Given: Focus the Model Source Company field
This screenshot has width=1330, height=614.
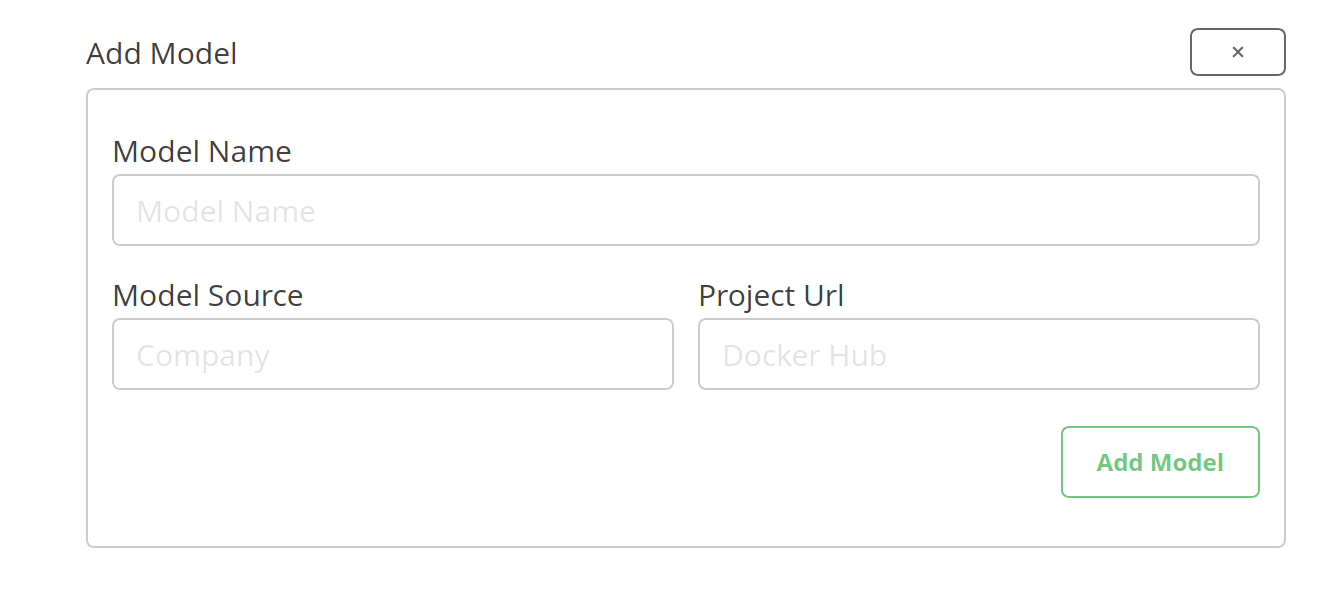Looking at the screenshot, I should coord(393,354).
